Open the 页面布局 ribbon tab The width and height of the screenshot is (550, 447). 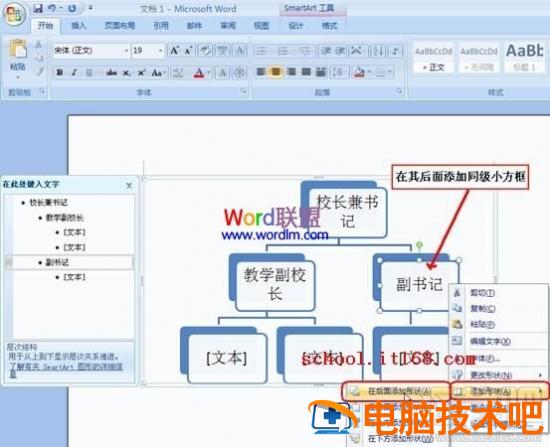[120, 26]
